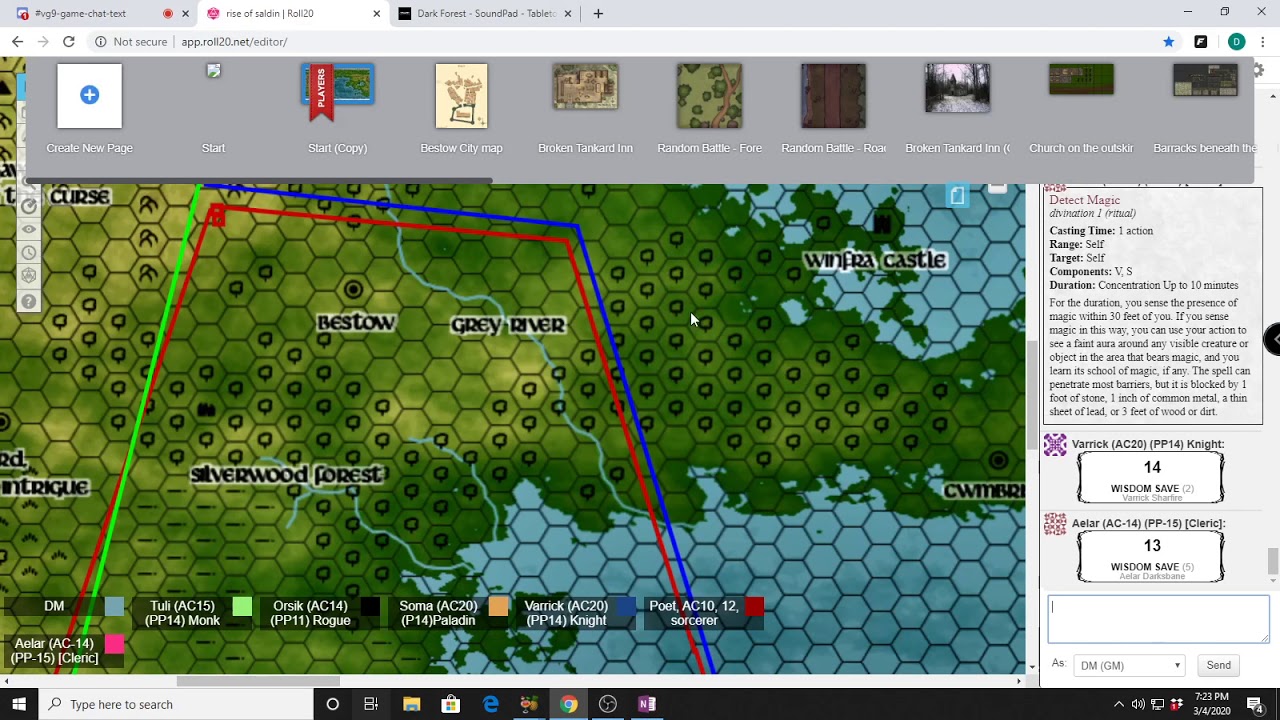1280x720 pixels.
Task: Click the dice icon beside Varrick's roll
Action: 1055,445
